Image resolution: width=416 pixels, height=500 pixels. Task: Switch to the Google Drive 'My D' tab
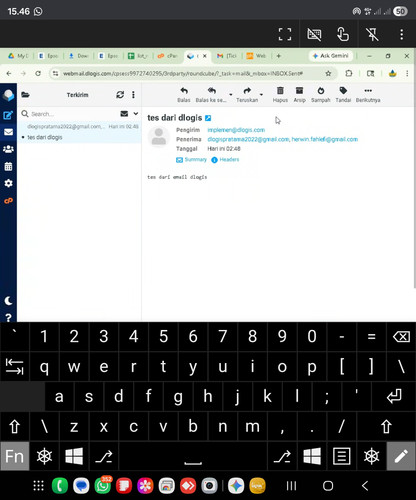pos(18,56)
